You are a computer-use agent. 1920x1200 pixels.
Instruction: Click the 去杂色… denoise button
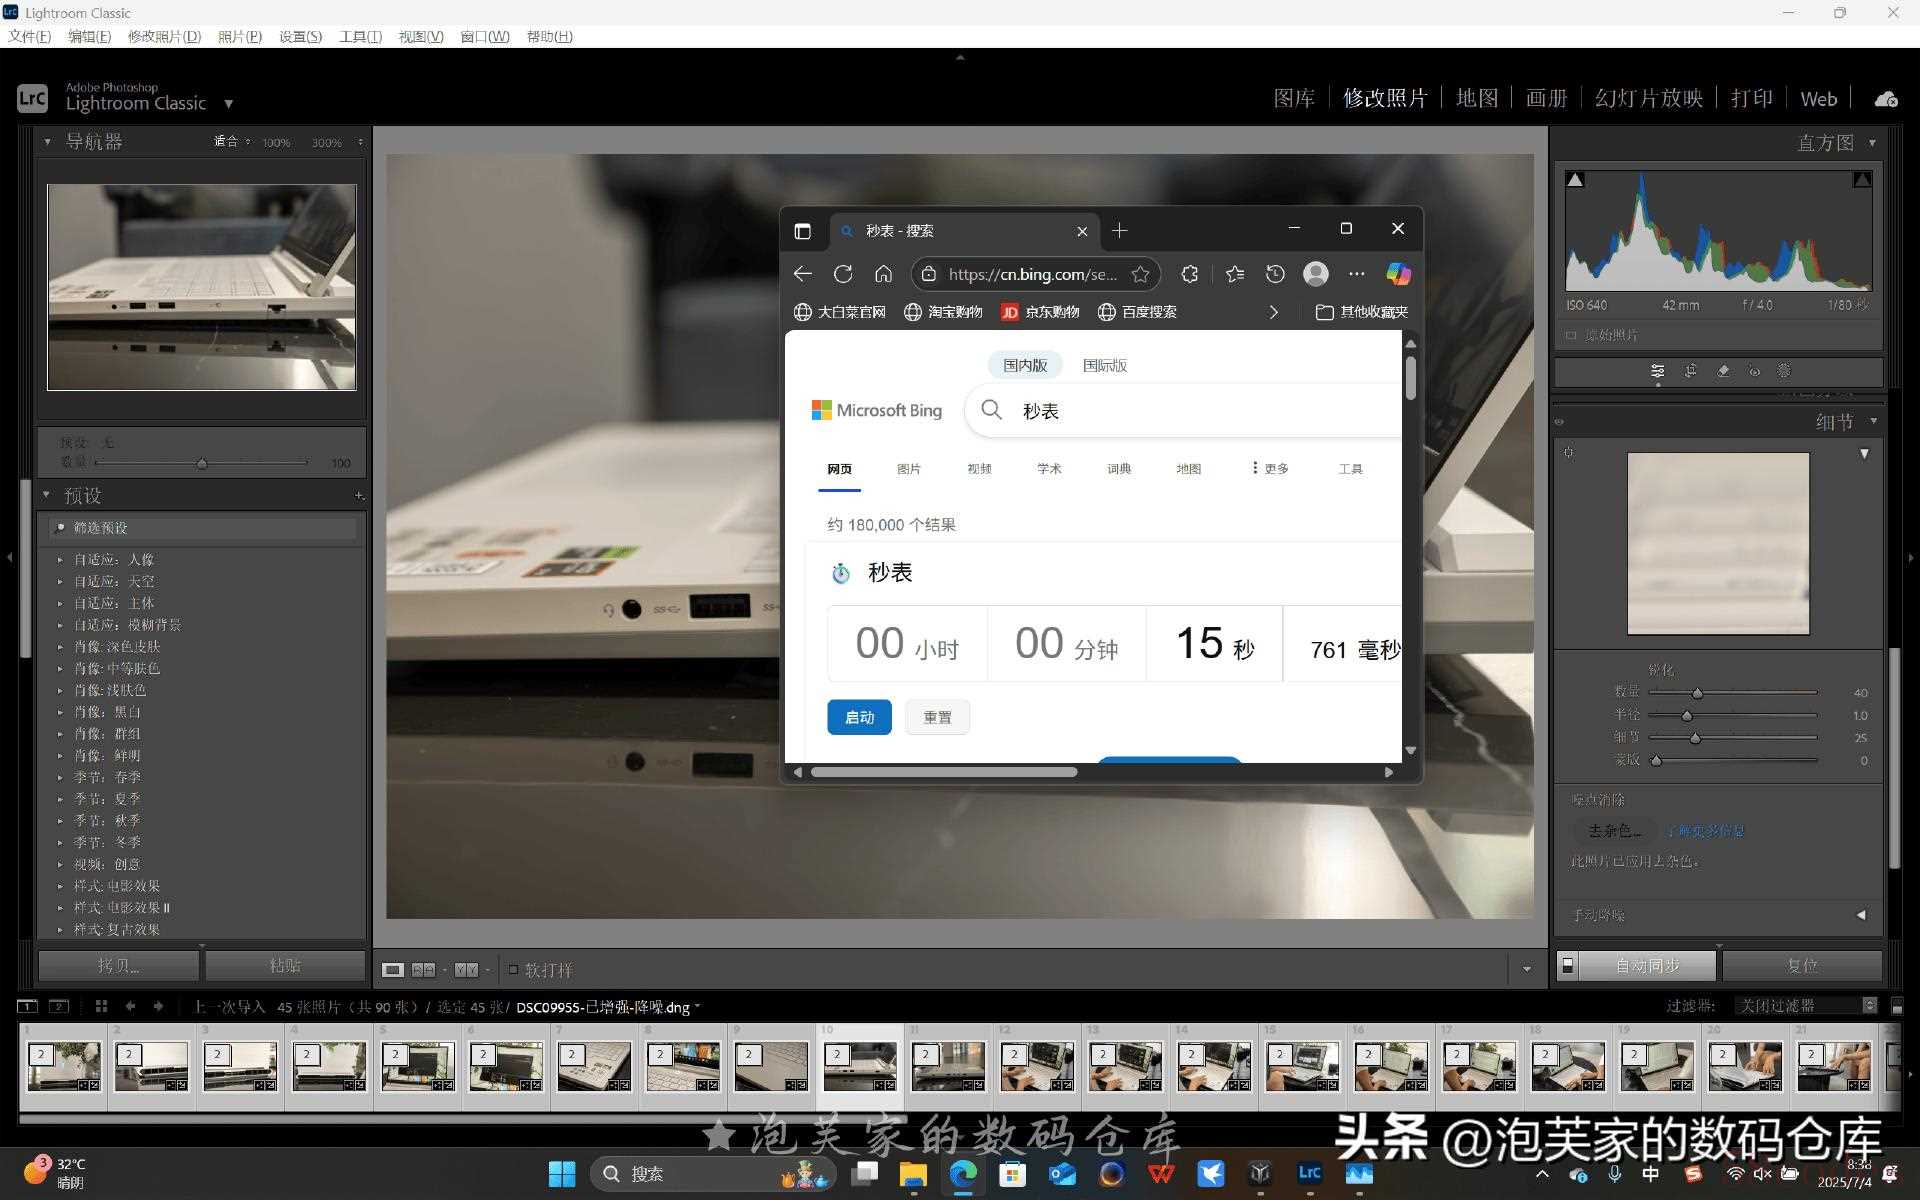(x=1614, y=831)
